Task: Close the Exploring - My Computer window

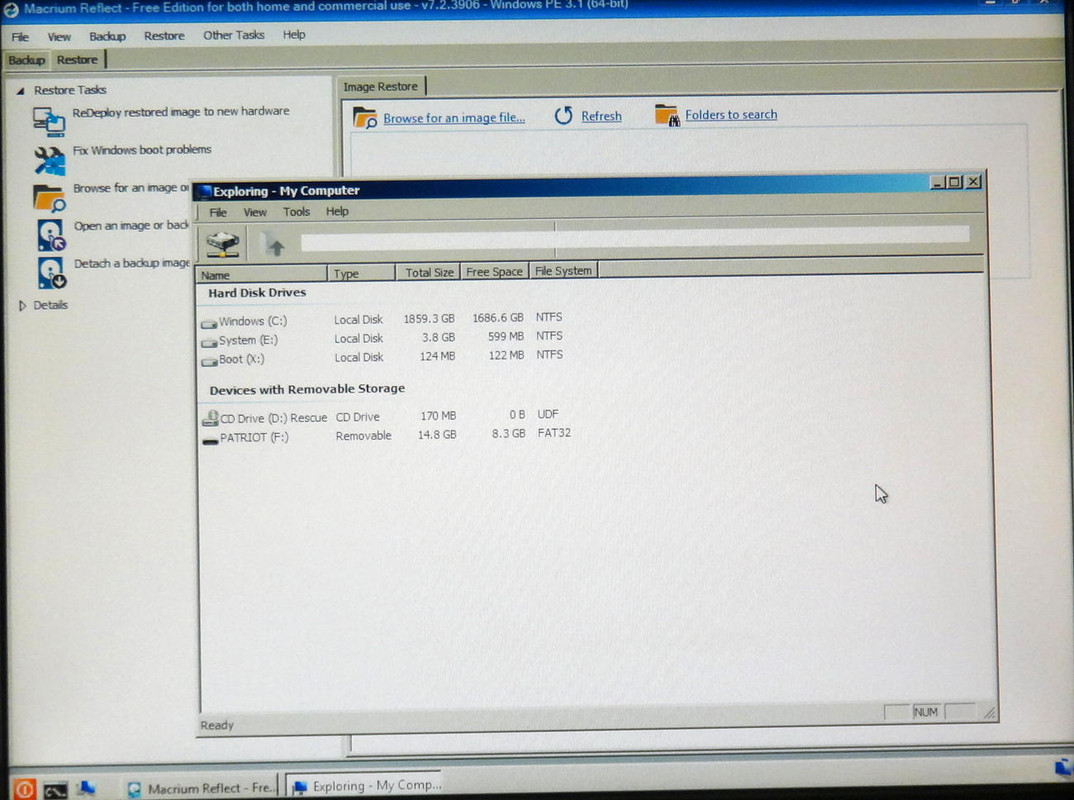Action: pos(973,182)
